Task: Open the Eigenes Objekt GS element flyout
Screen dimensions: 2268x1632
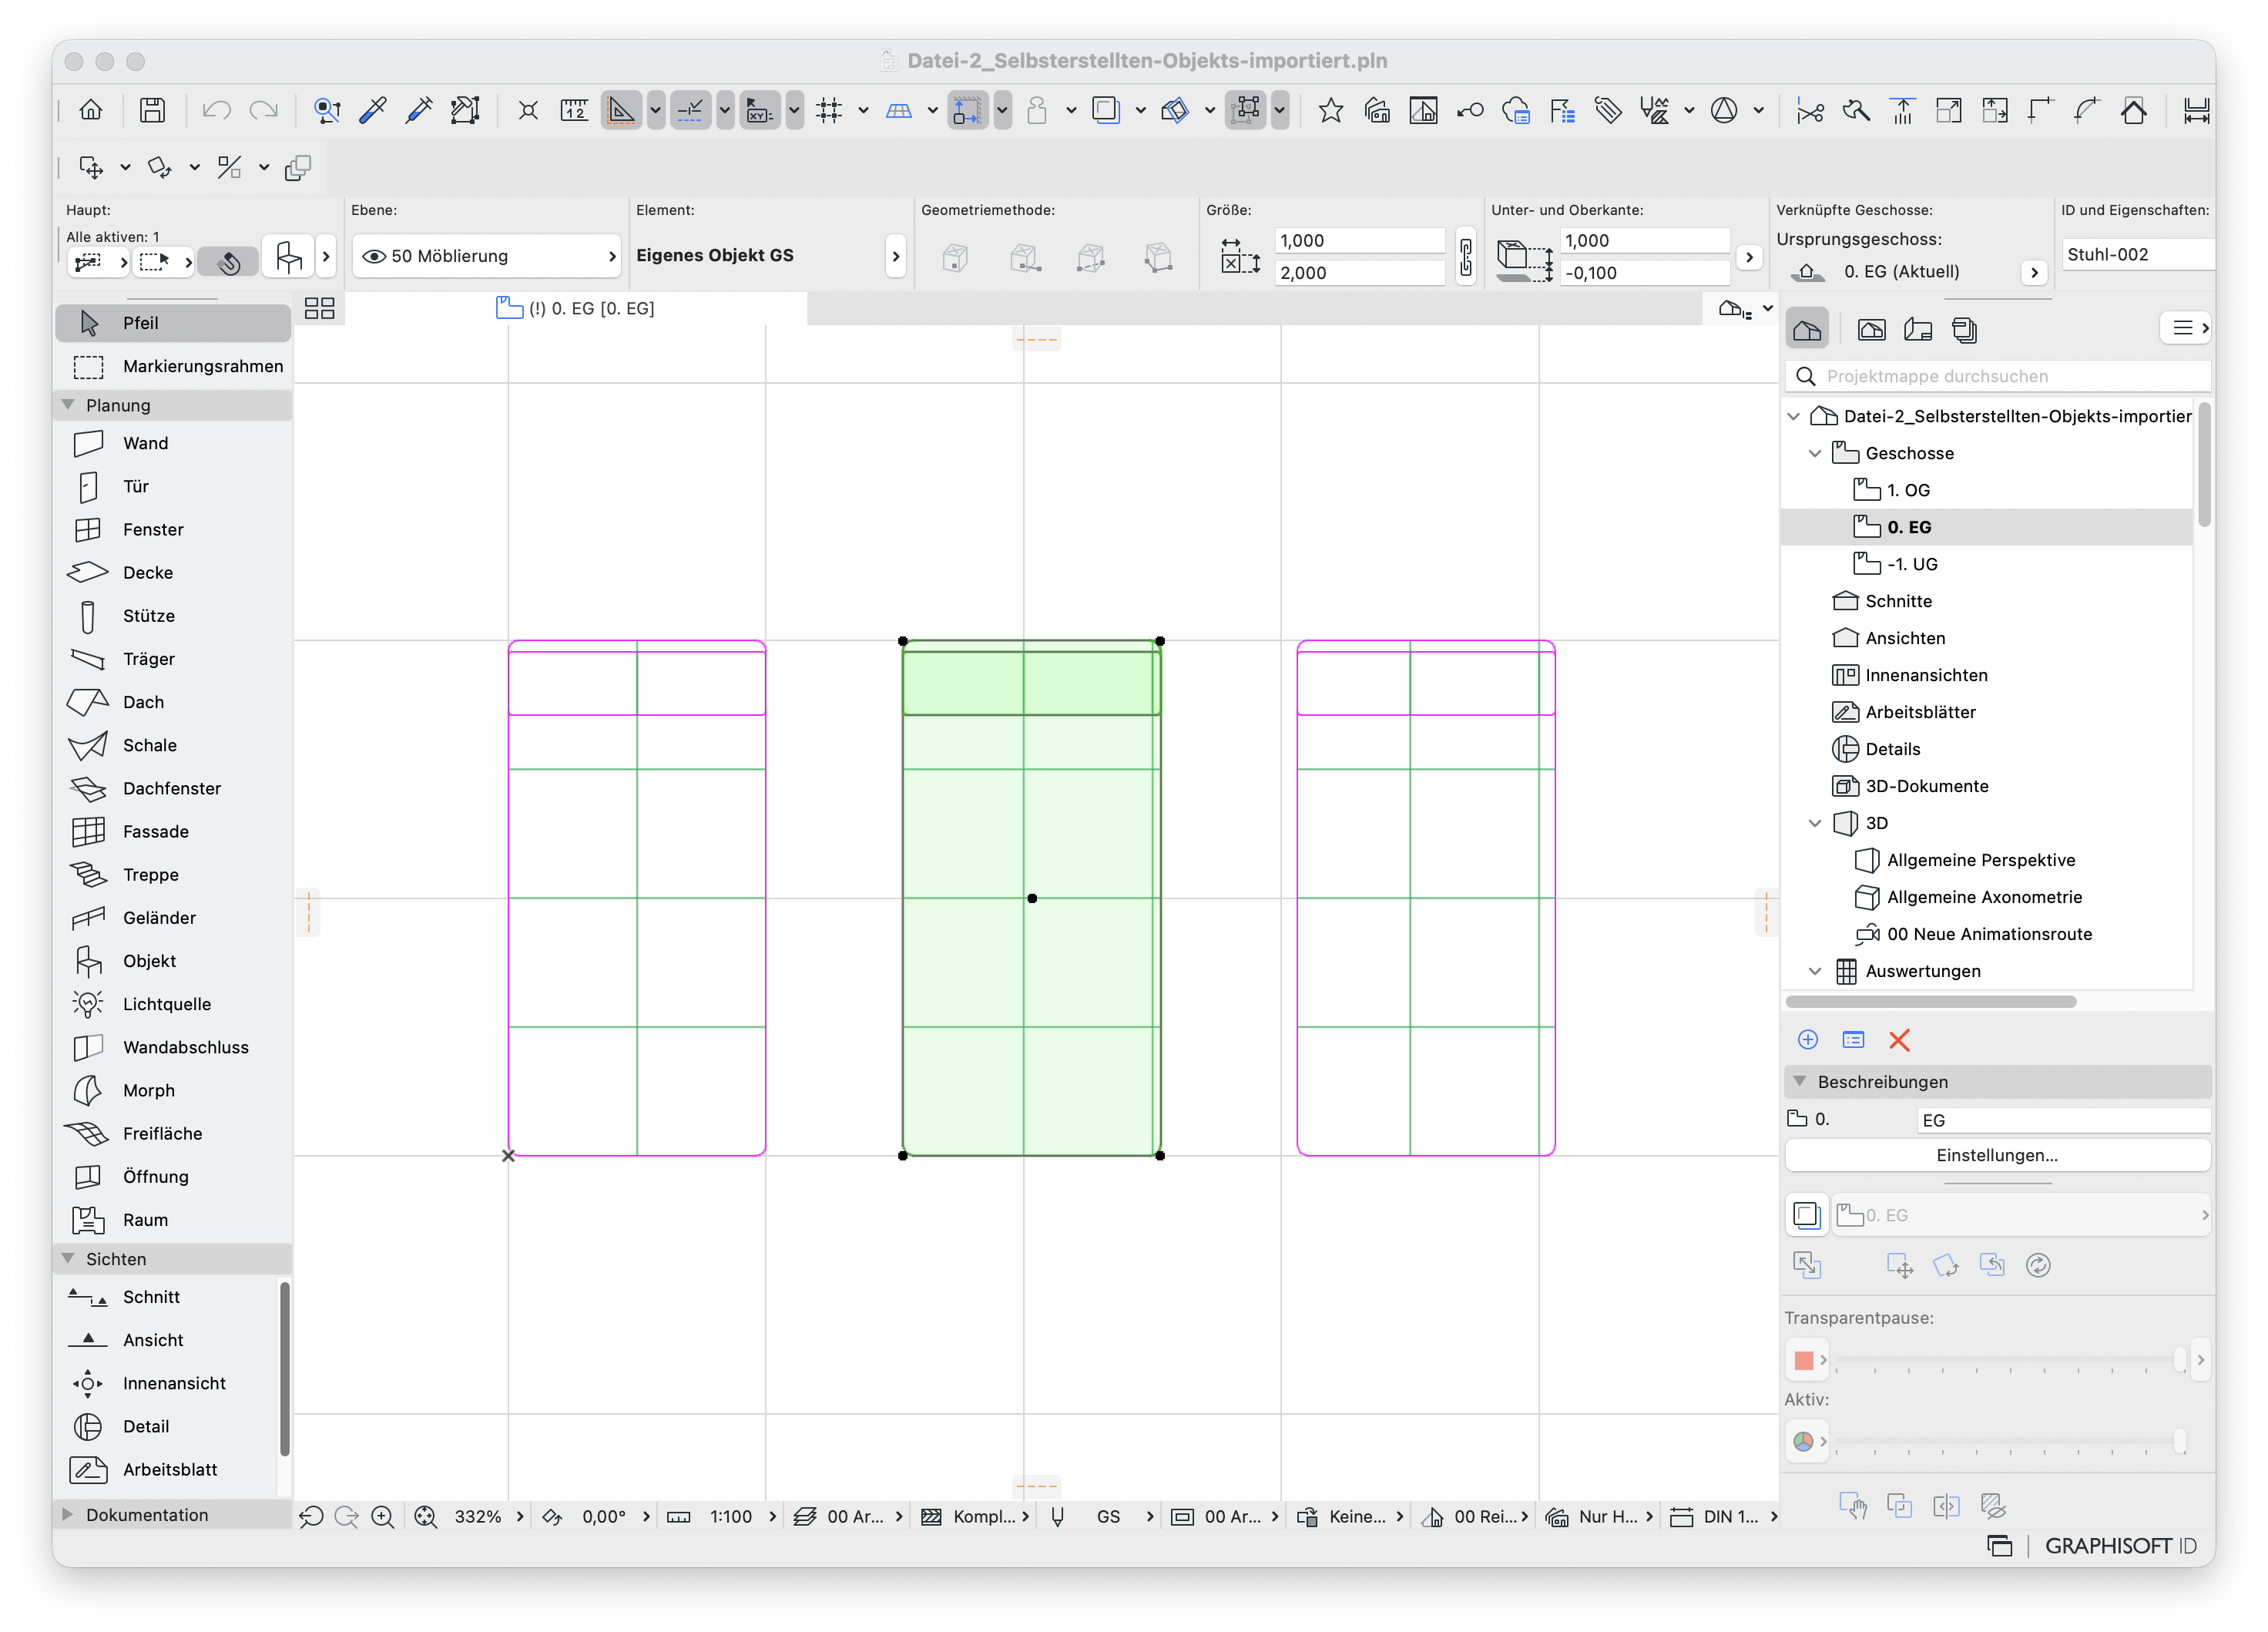Action: click(895, 256)
